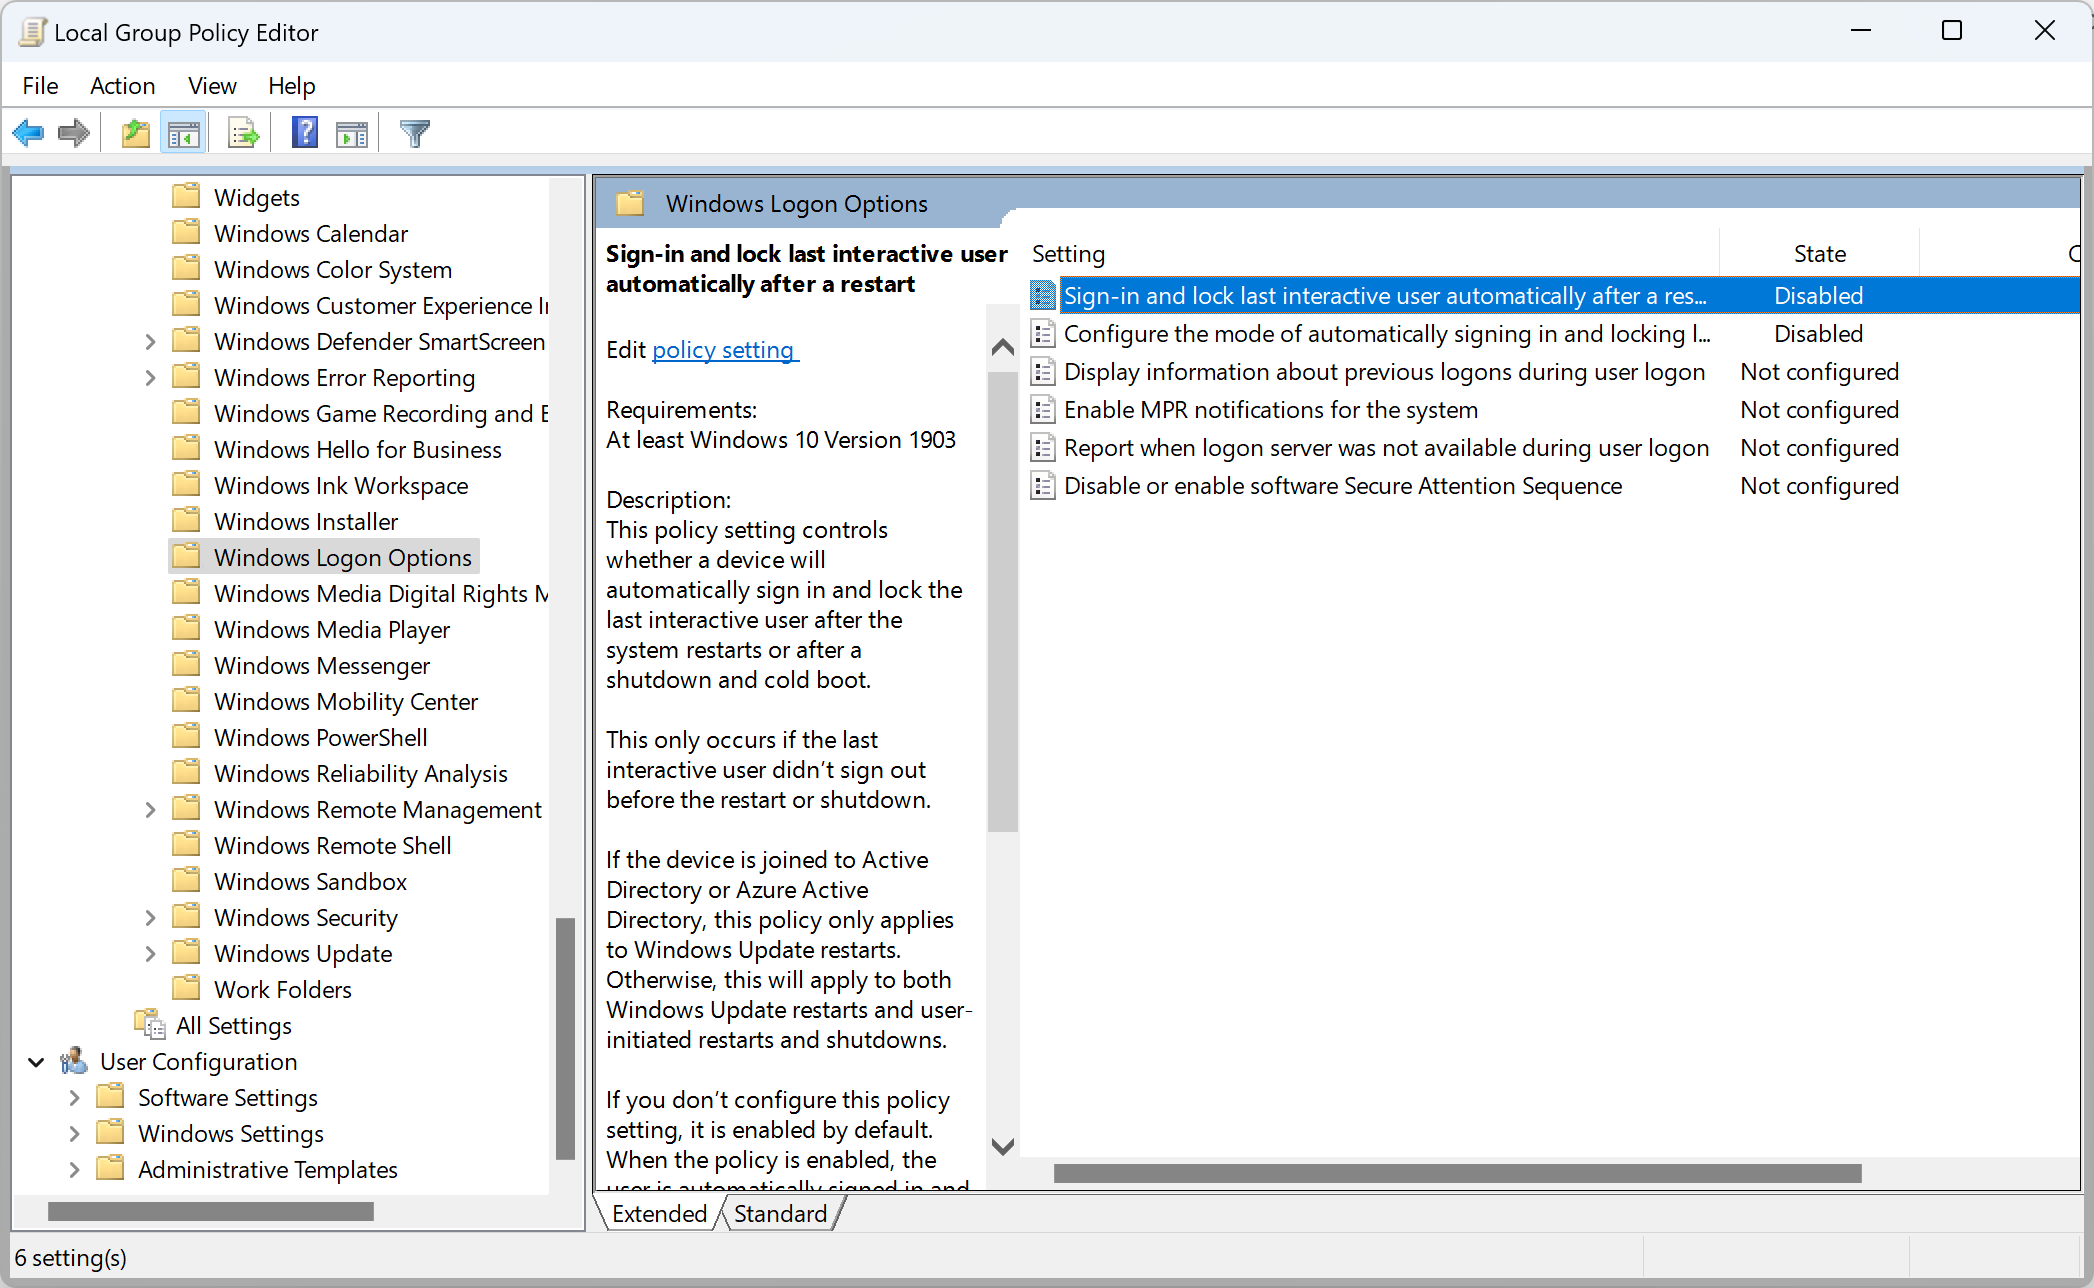Click the Up one level folder icon
The height and width of the screenshot is (1288, 2094).
pyautogui.click(x=135, y=132)
